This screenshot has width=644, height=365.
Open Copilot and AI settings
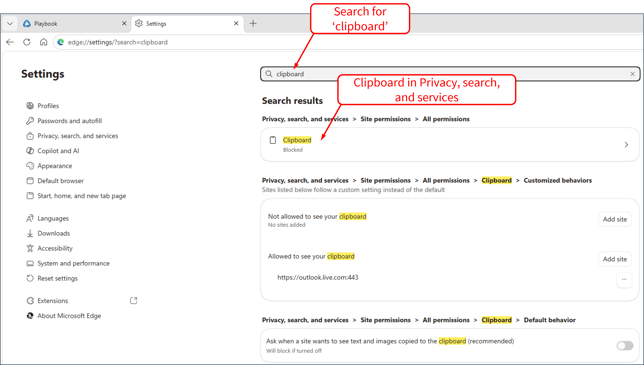point(58,151)
